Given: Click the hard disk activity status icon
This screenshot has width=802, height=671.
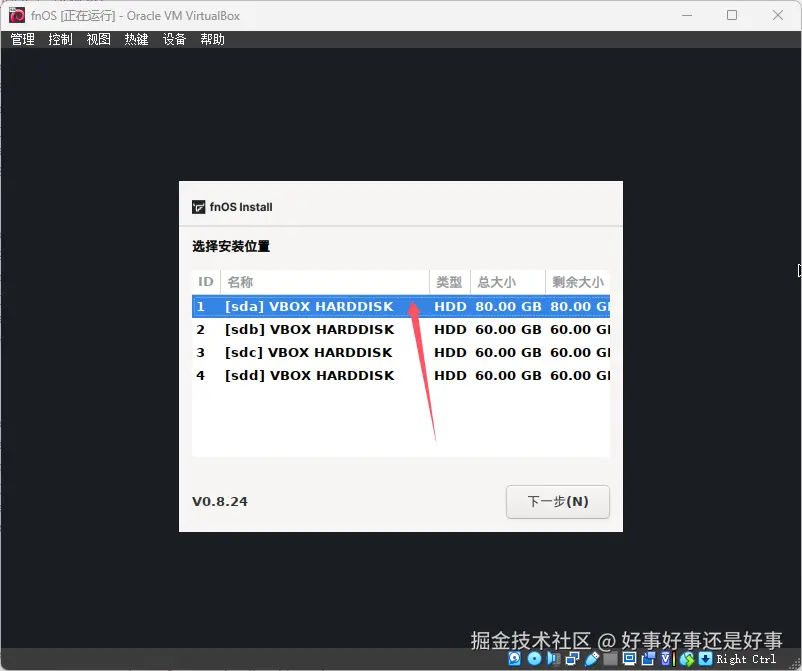Looking at the screenshot, I should [x=515, y=659].
